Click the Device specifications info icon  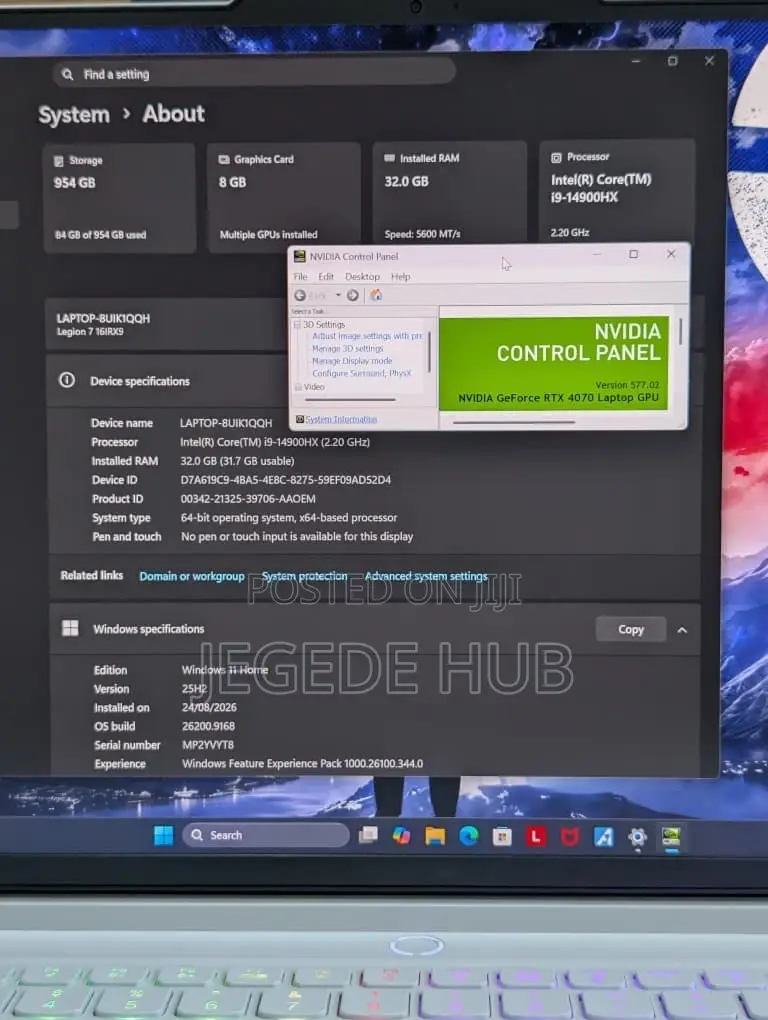click(x=67, y=380)
